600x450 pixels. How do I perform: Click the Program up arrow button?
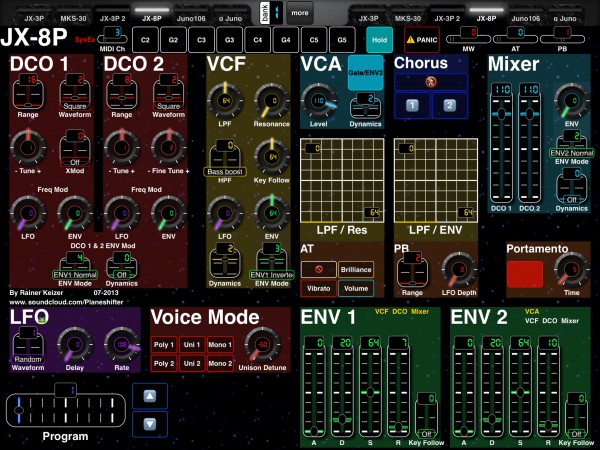point(150,396)
